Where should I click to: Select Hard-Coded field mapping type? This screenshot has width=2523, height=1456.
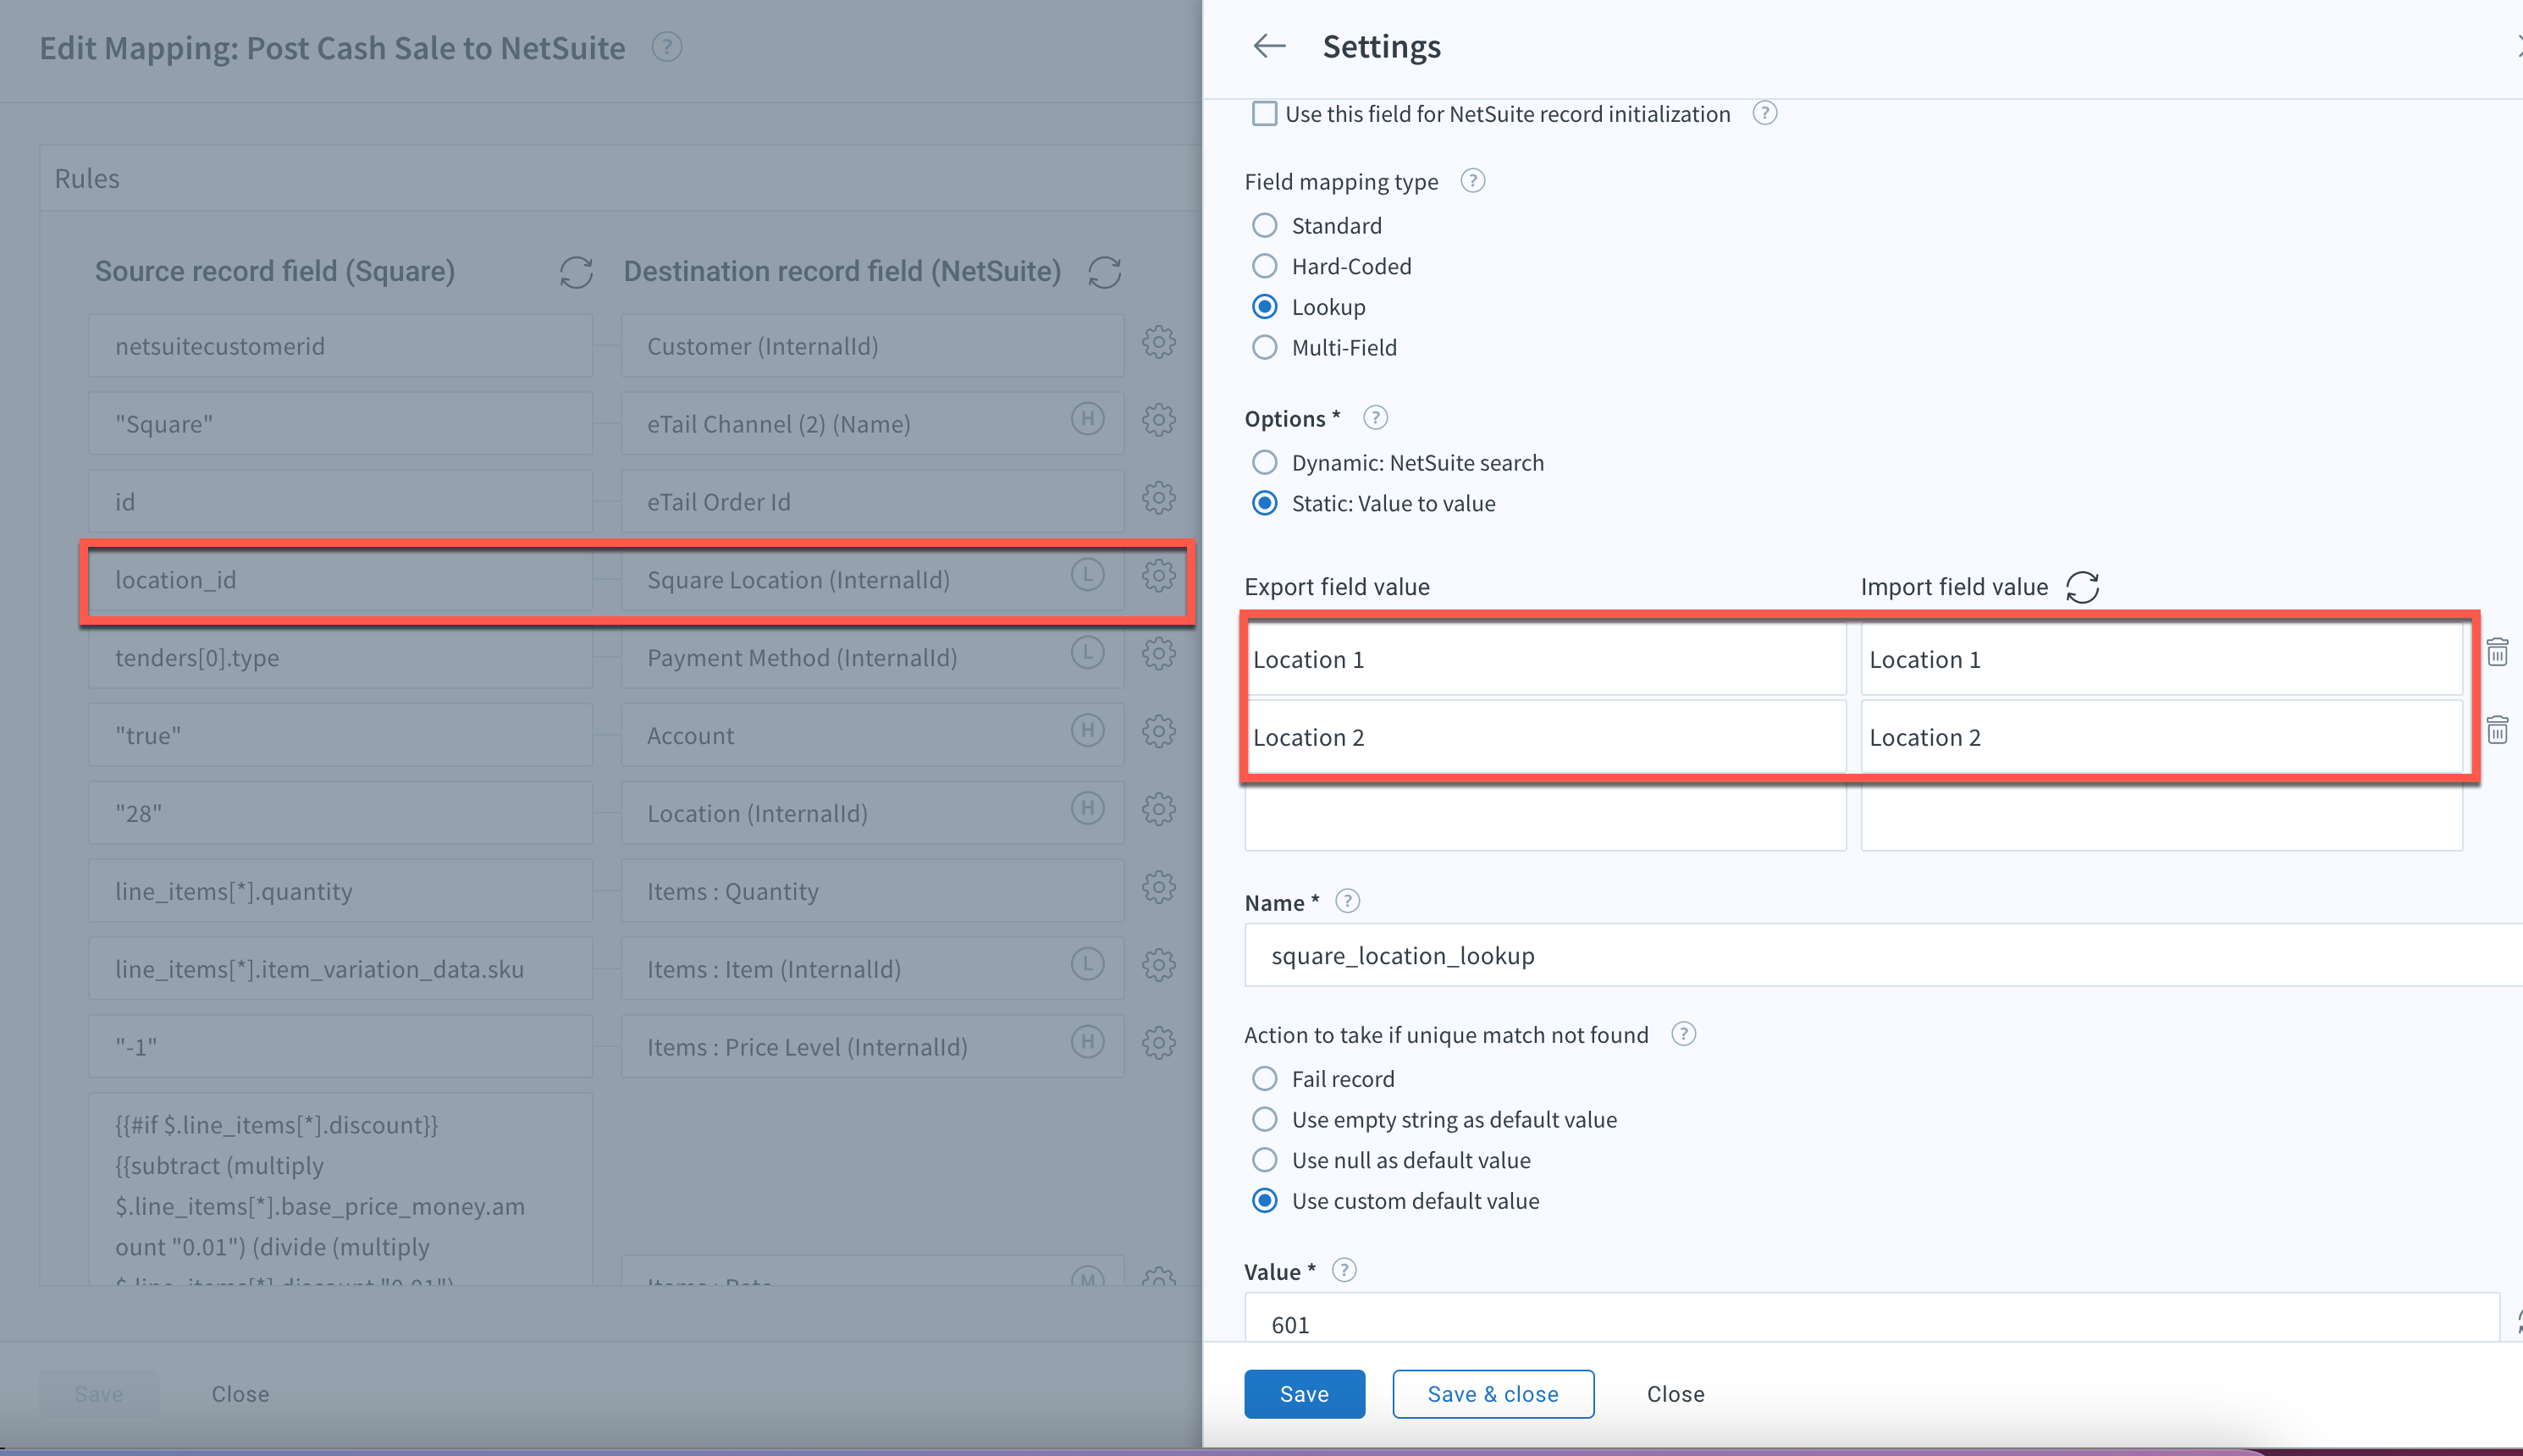tap(1264, 266)
